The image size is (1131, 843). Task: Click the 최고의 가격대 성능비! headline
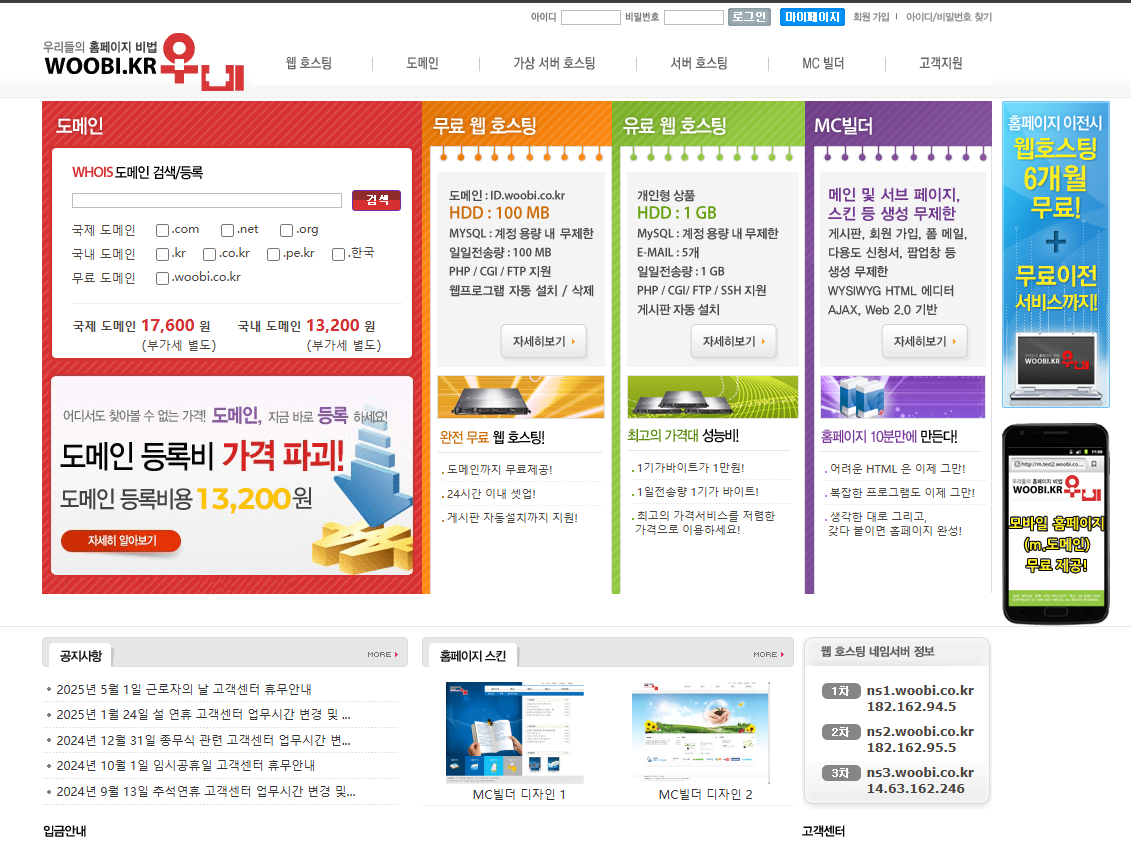[683, 436]
